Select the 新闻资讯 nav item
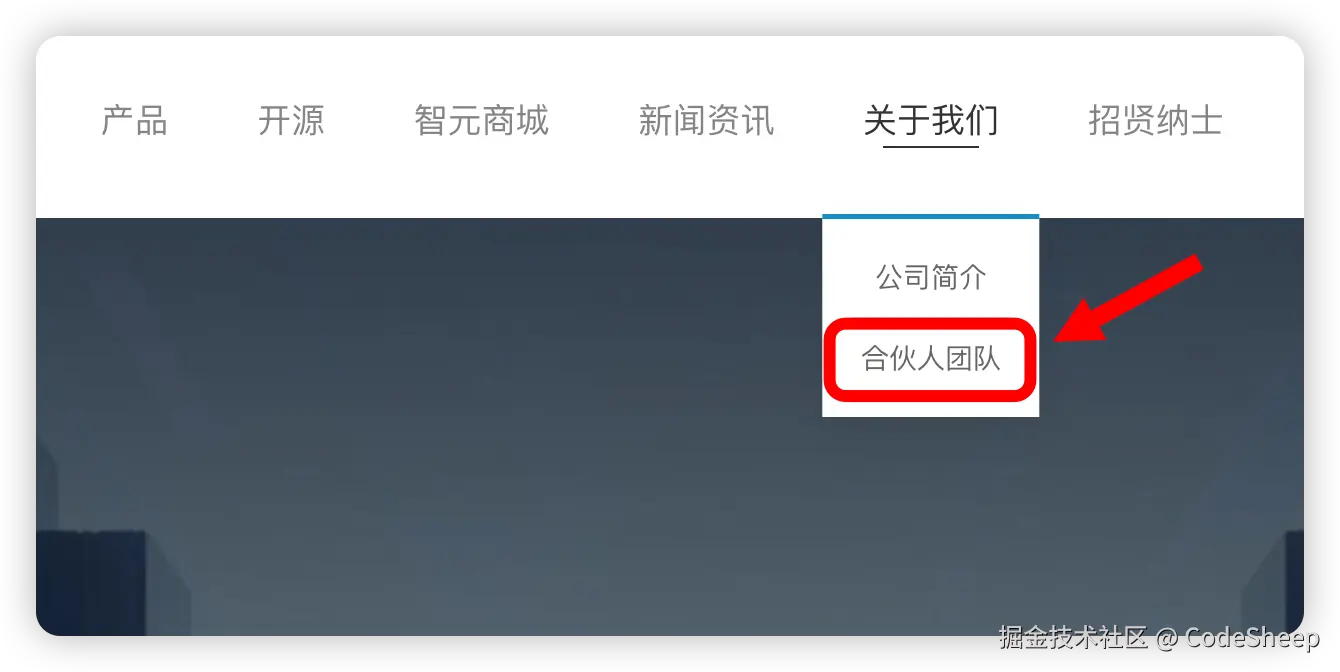 706,121
